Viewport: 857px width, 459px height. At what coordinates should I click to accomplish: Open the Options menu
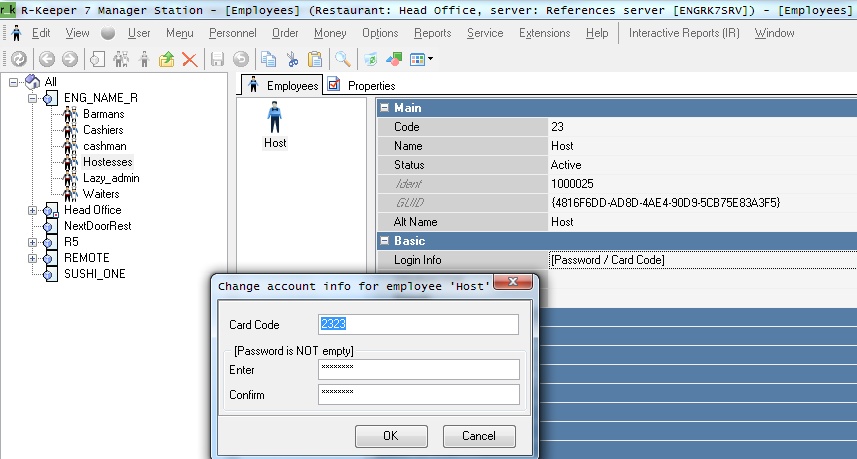pyautogui.click(x=380, y=33)
